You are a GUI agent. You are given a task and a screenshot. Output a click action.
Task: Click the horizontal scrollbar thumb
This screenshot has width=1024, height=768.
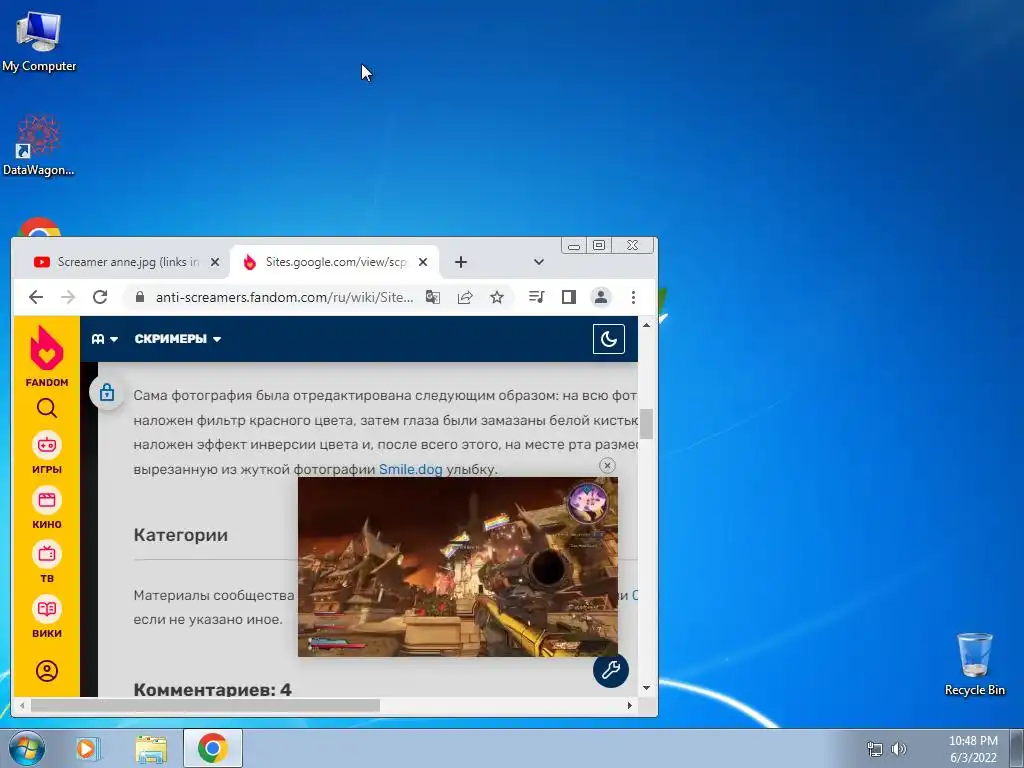[x=205, y=705]
